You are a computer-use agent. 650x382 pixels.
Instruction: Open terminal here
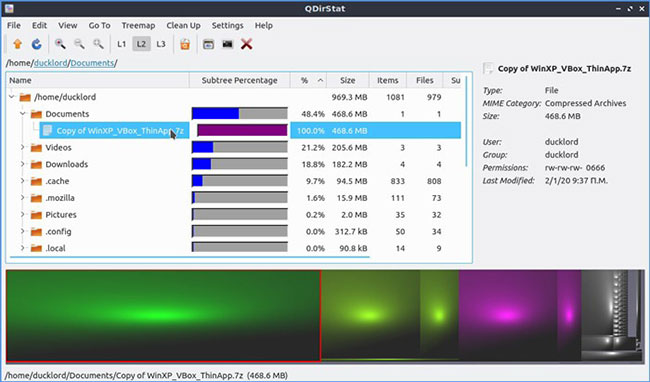tap(227, 44)
